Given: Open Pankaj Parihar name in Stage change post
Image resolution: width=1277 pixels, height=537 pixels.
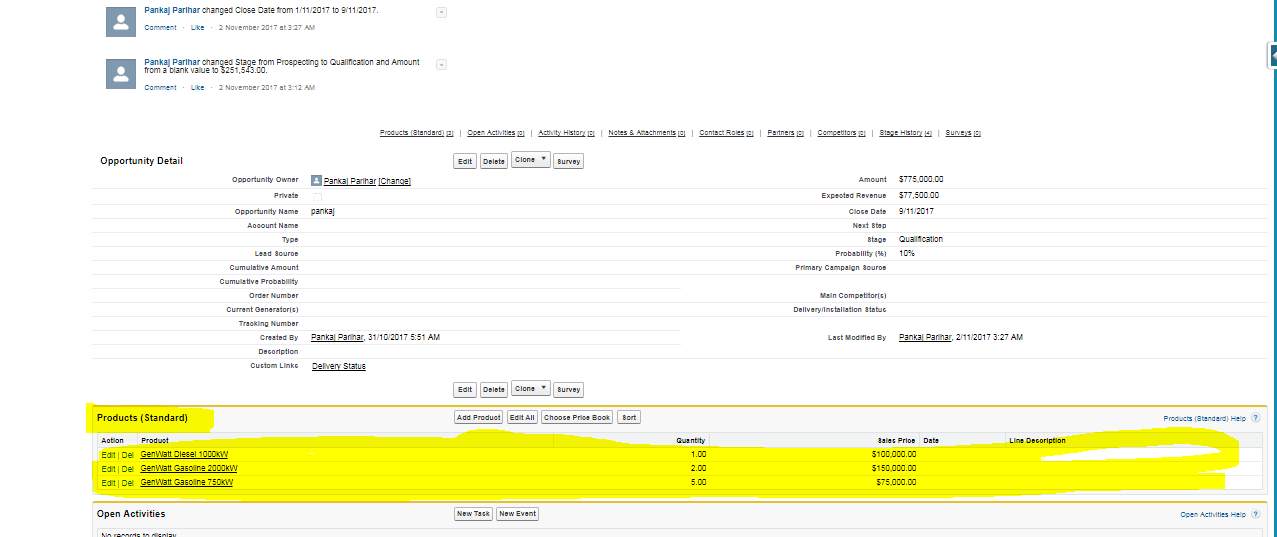Looking at the screenshot, I should point(172,62).
